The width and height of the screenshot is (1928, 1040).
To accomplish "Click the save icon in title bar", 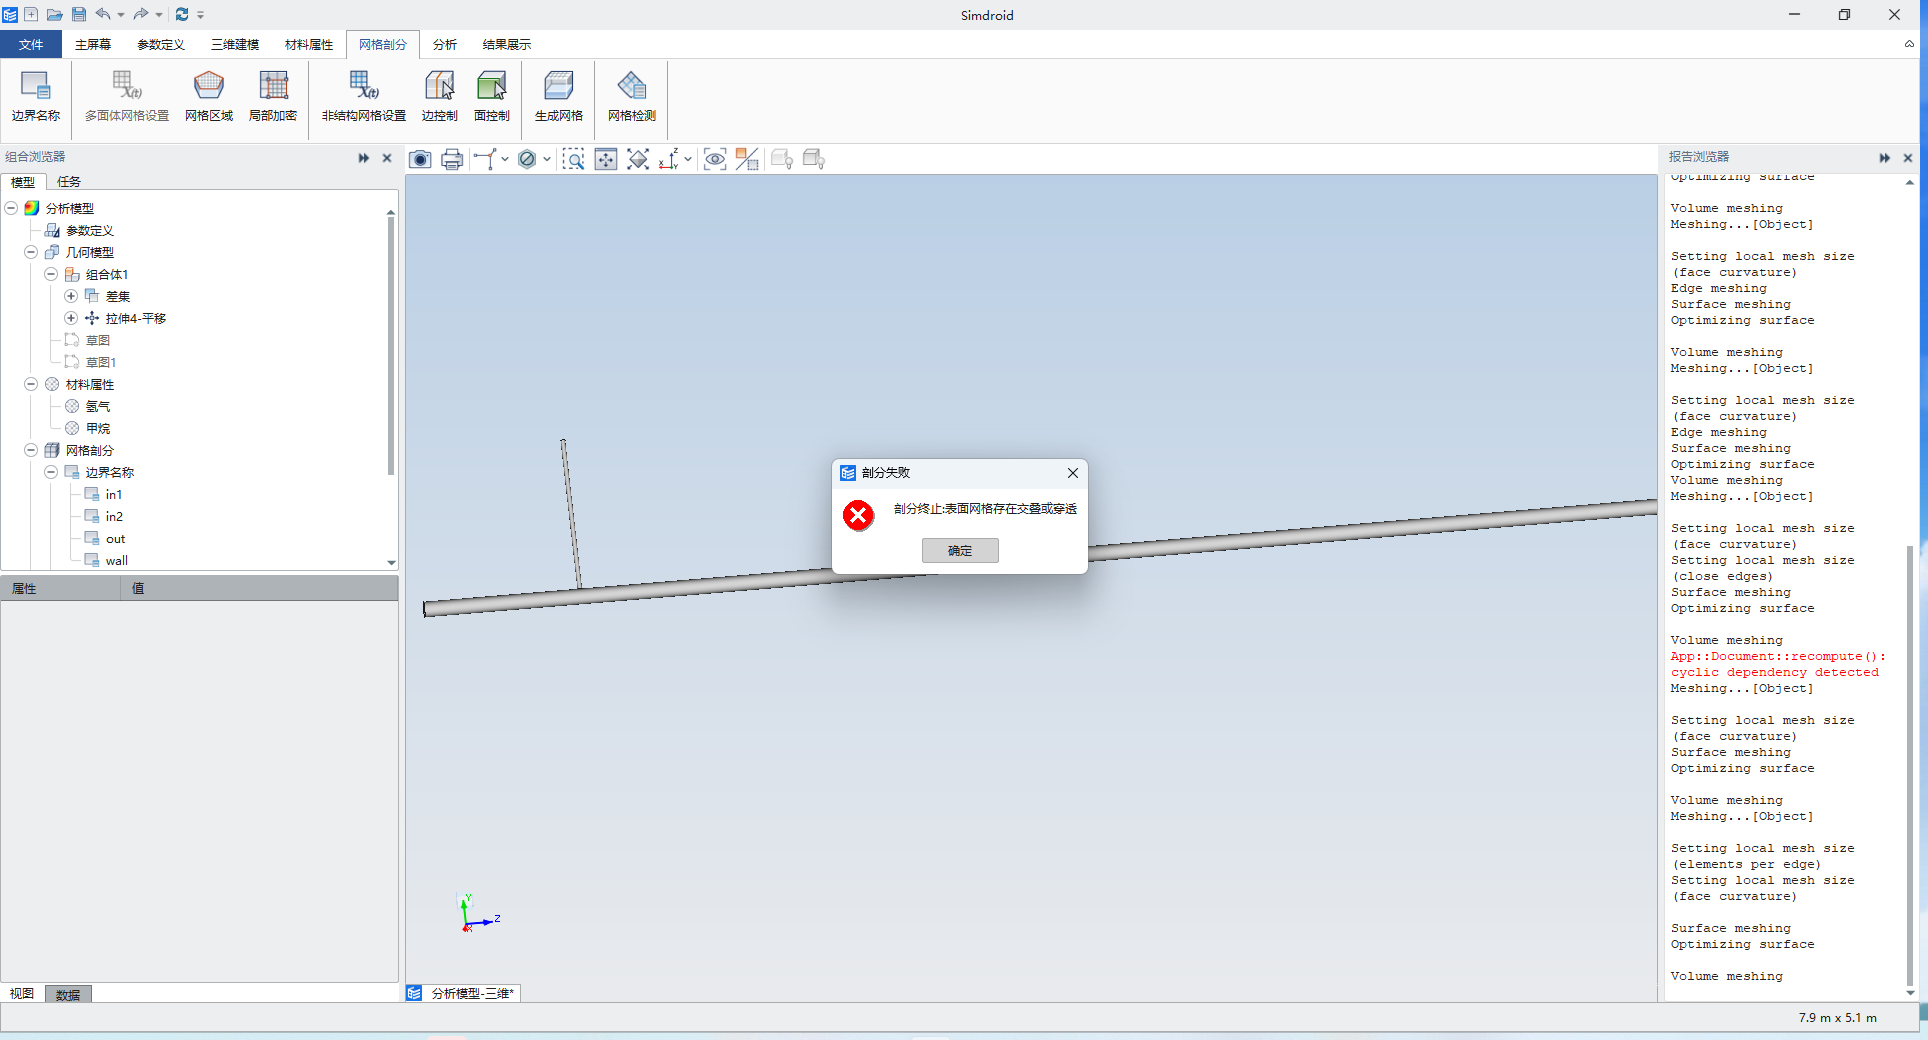I will [79, 14].
